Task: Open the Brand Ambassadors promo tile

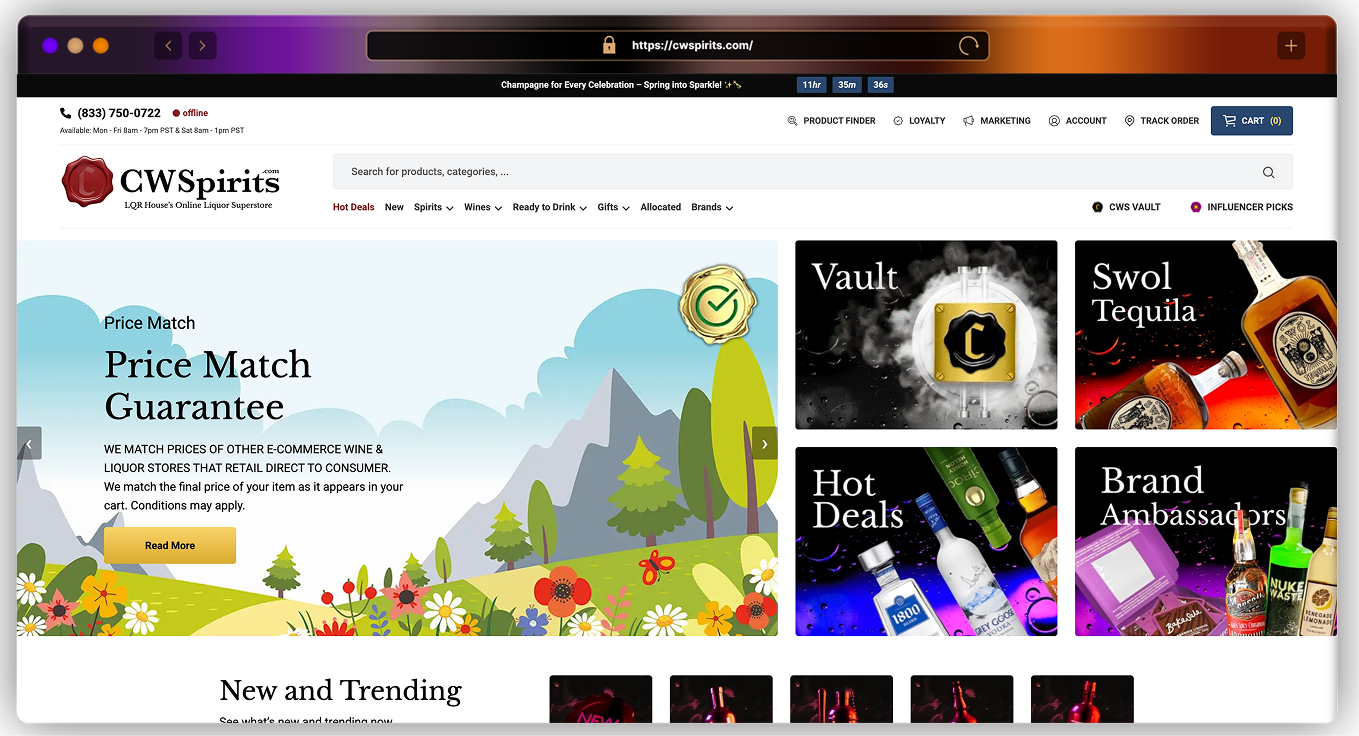Action: [x=1205, y=541]
